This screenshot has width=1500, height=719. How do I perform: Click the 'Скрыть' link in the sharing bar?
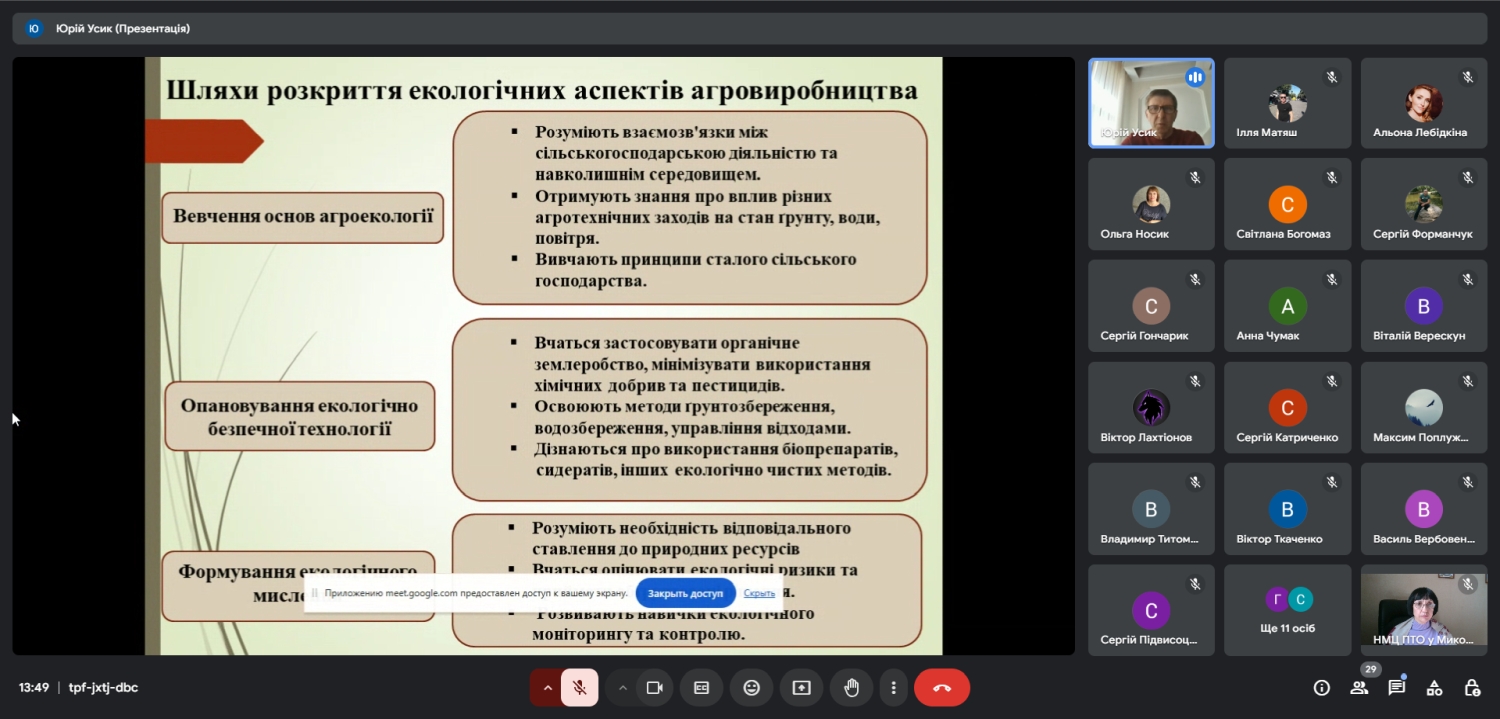click(x=759, y=593)
